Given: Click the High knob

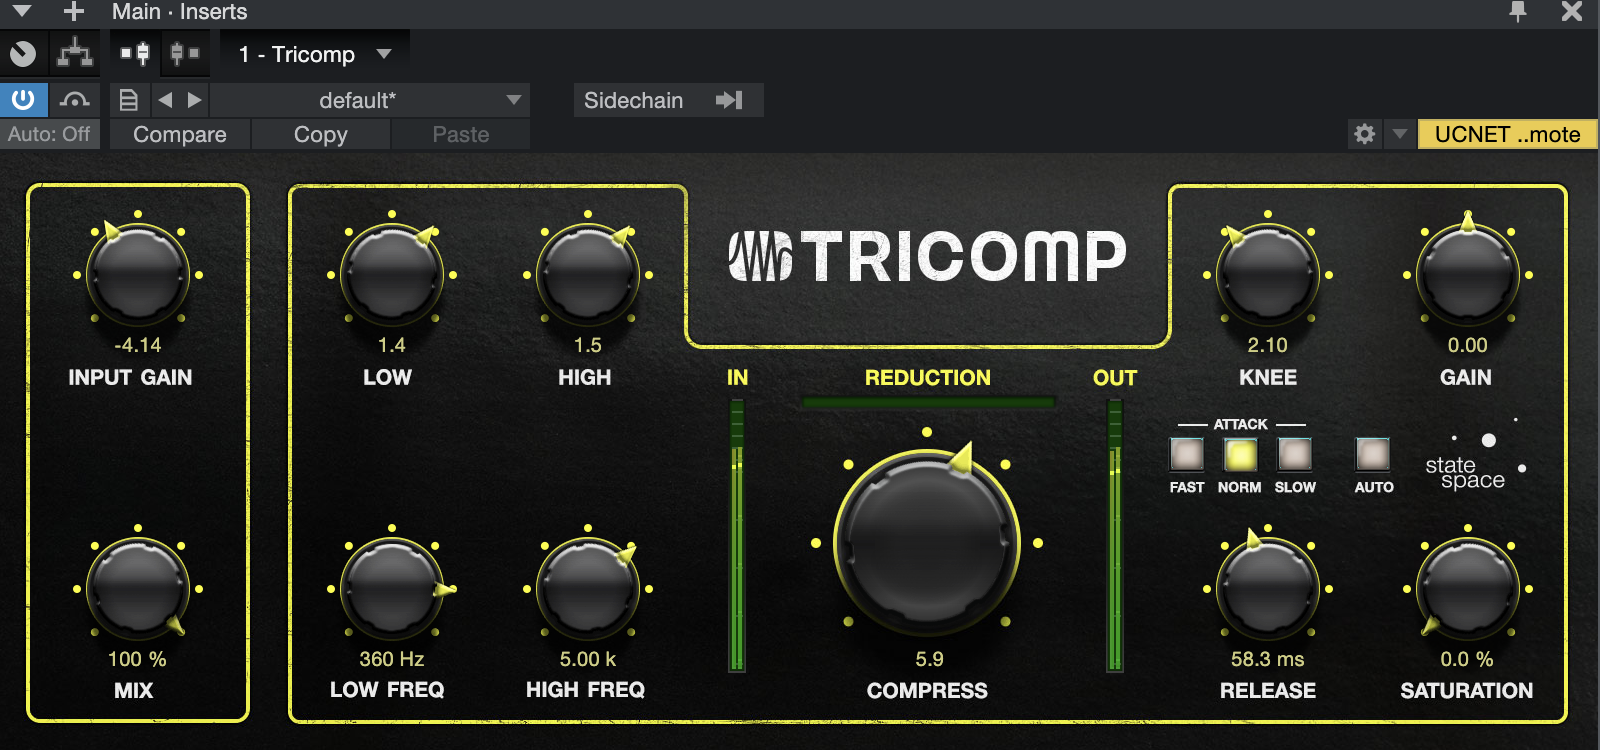Looking at the screenshot, I should pyautogui.click(x=588, y=275).
